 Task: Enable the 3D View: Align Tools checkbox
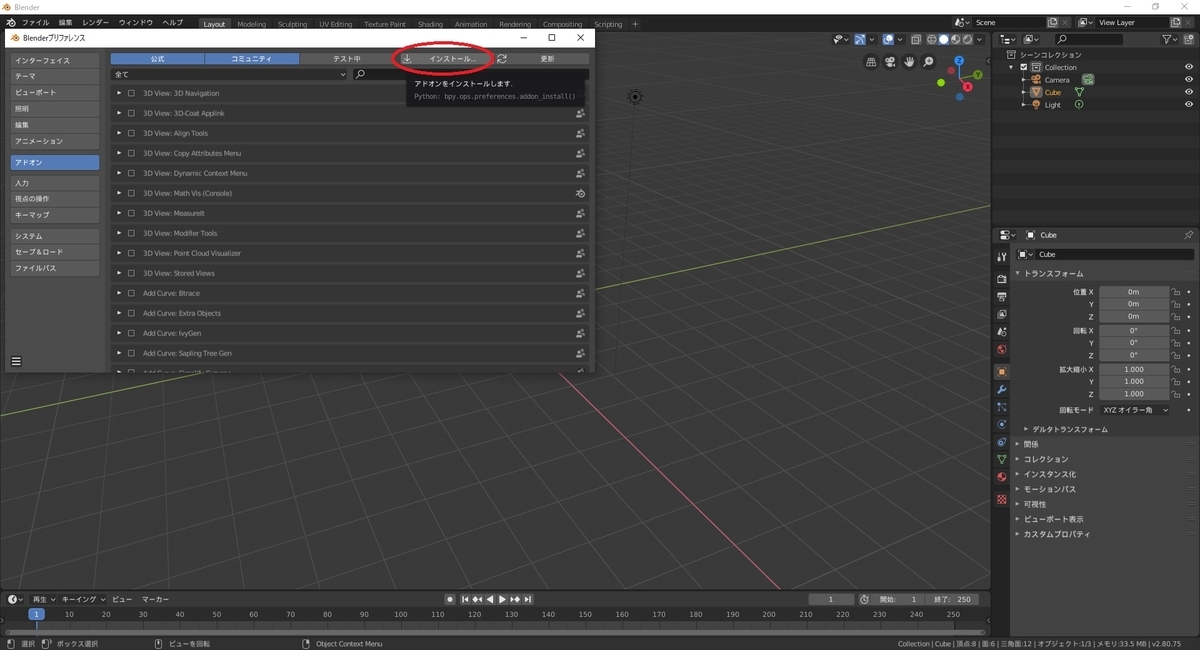[131, 133]
